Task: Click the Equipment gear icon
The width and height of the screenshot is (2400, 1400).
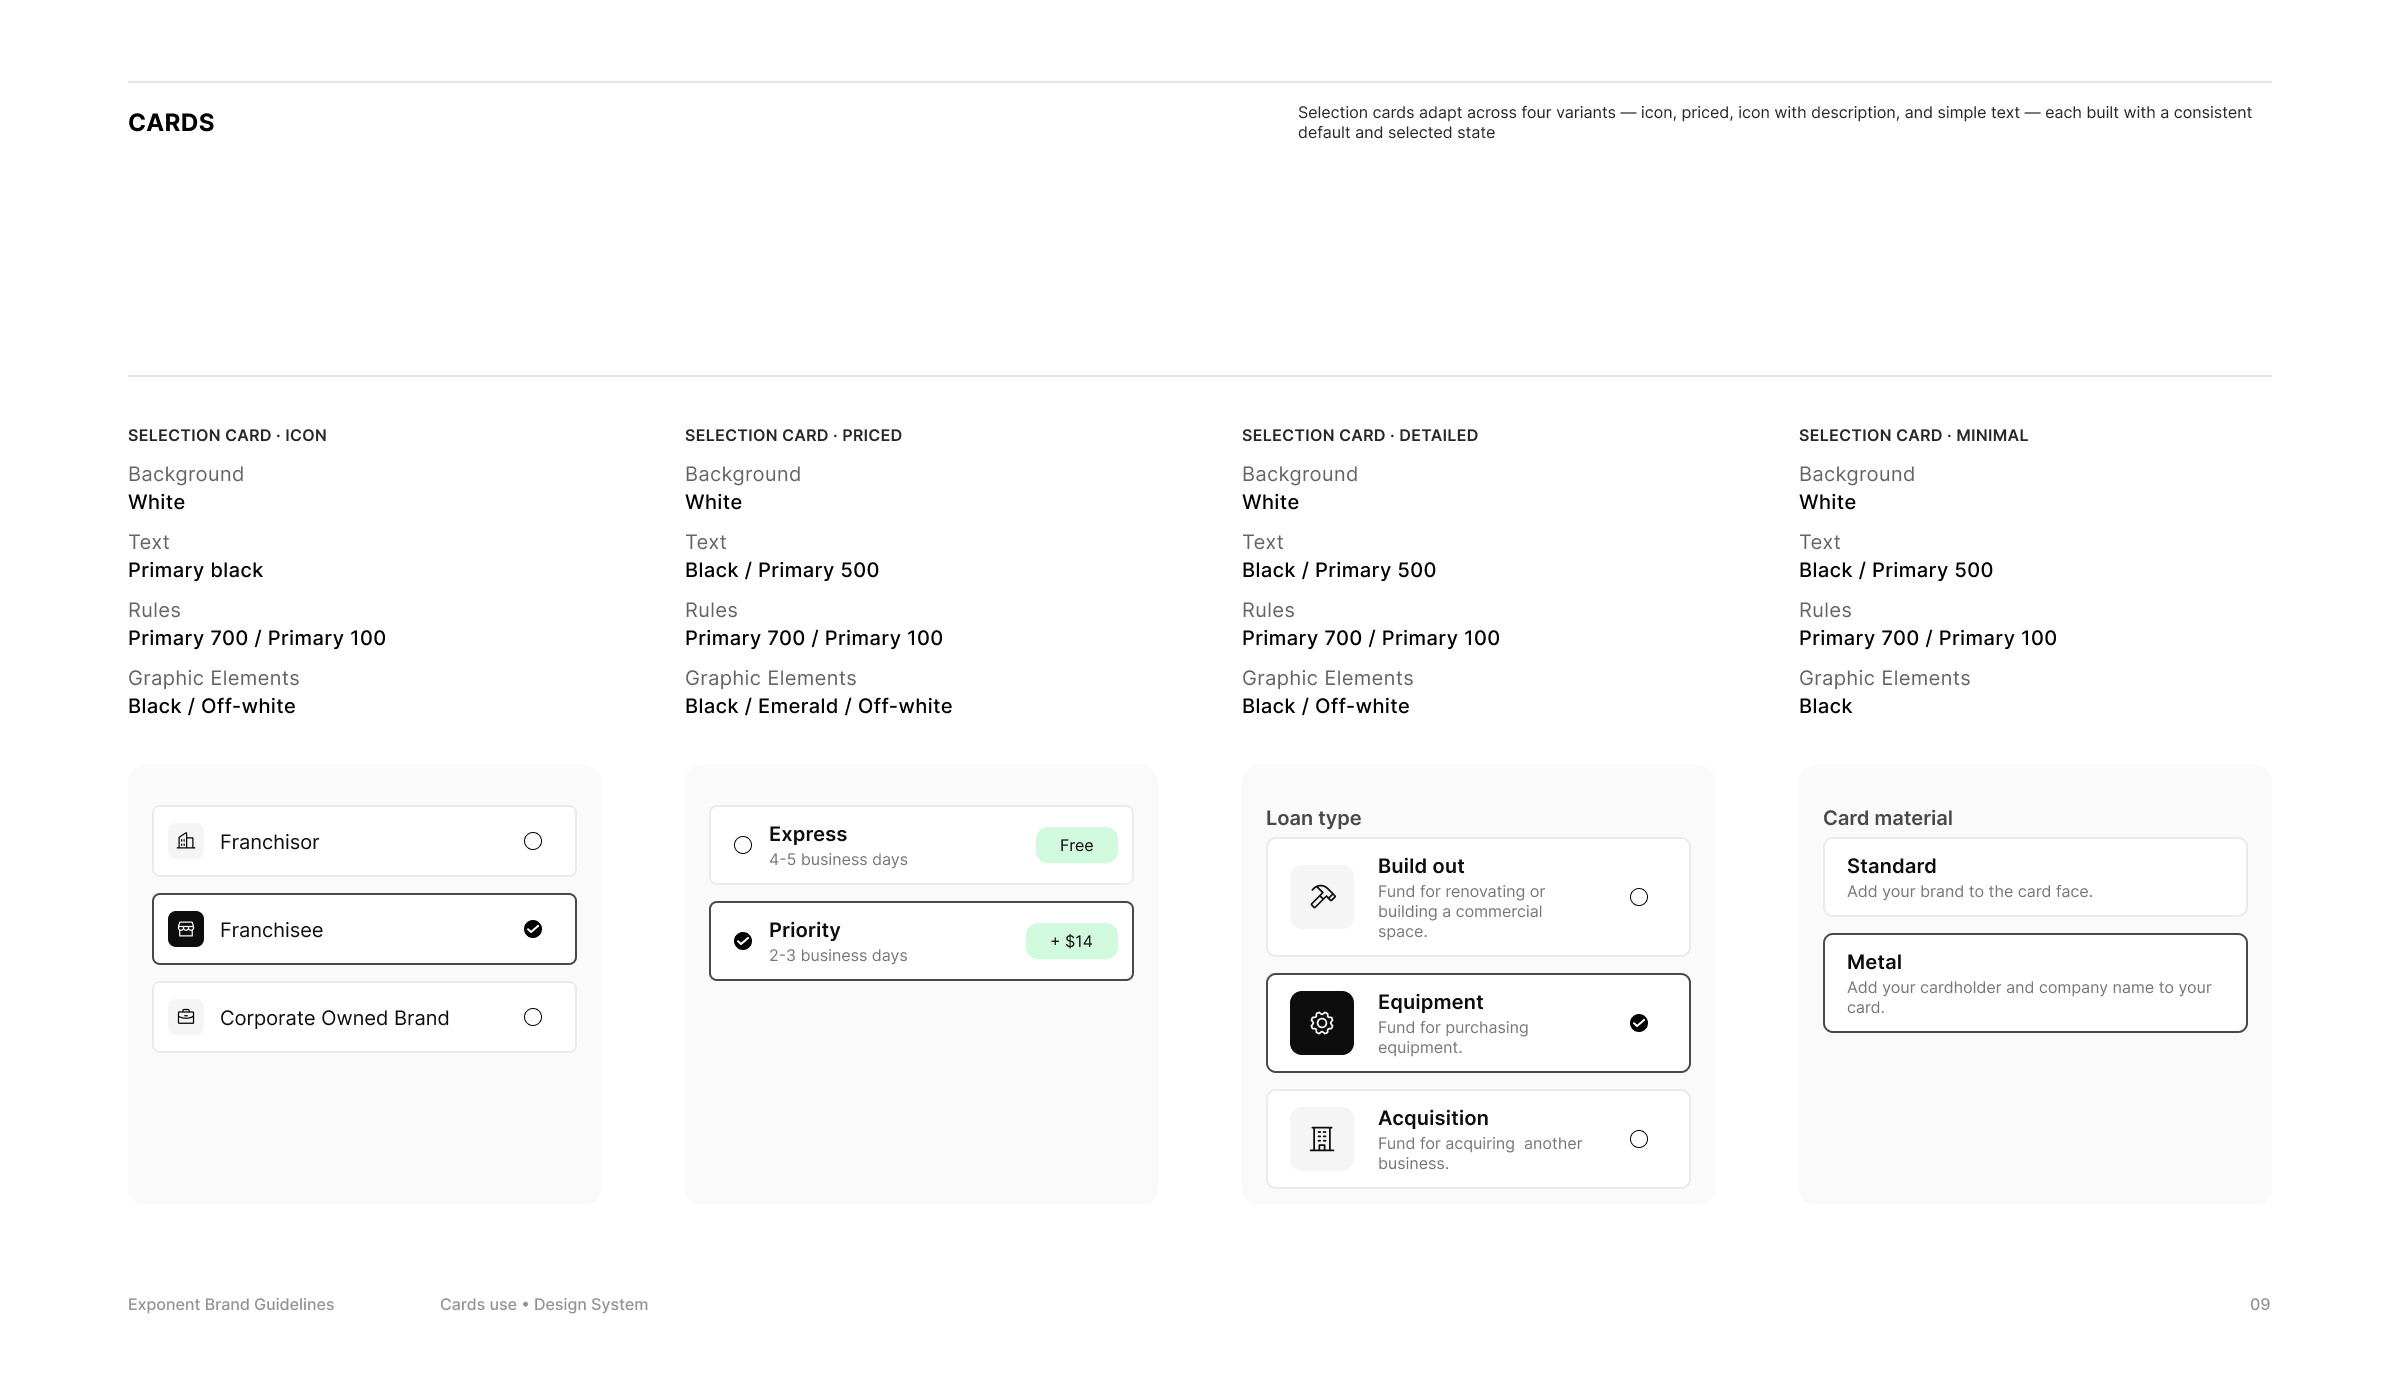Action: 1322,1023
